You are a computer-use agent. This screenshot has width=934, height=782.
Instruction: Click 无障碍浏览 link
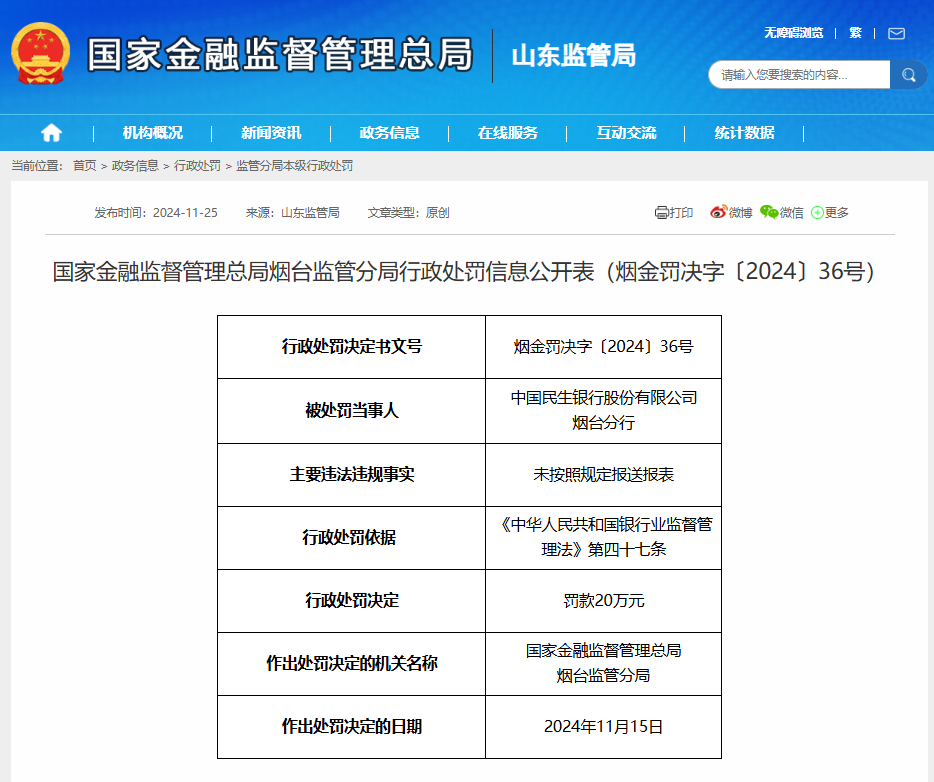pos(793,33)
